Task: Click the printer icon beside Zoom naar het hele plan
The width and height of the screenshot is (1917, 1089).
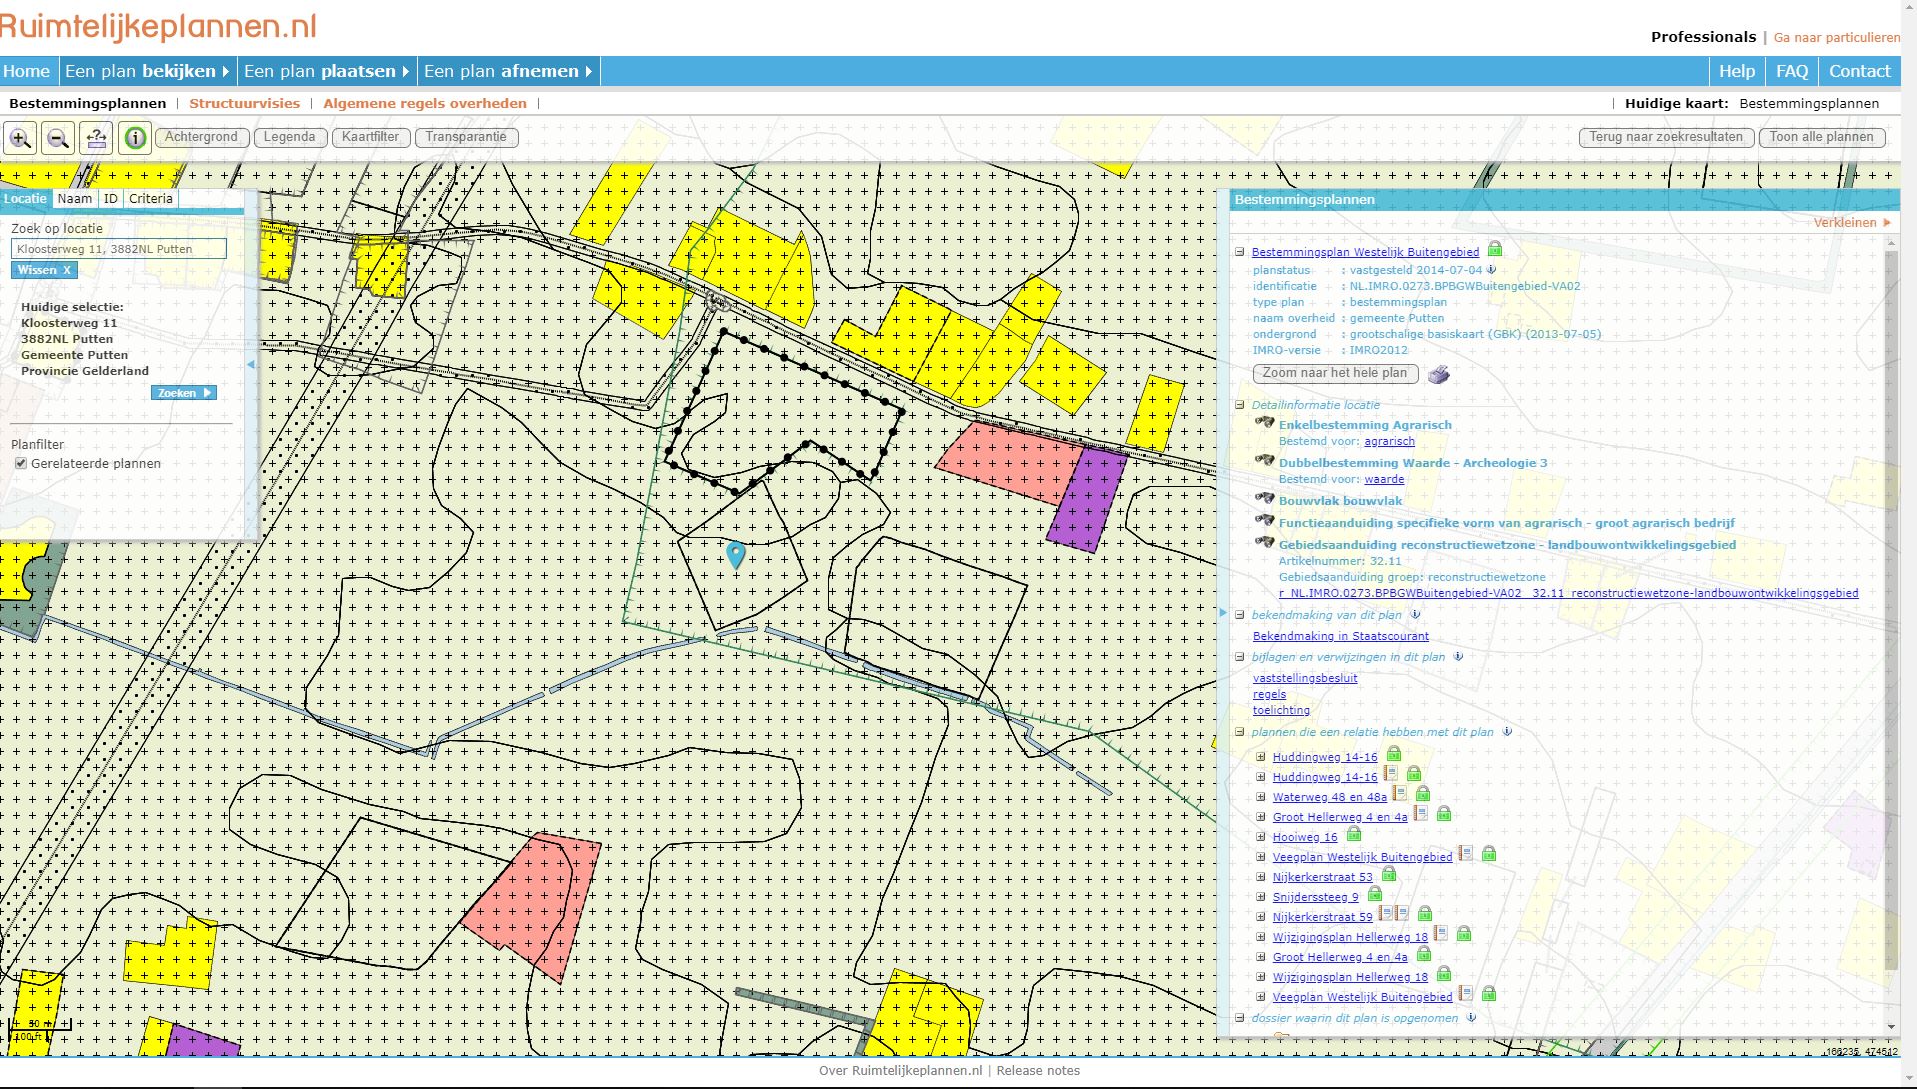Action: (1438, 373)
